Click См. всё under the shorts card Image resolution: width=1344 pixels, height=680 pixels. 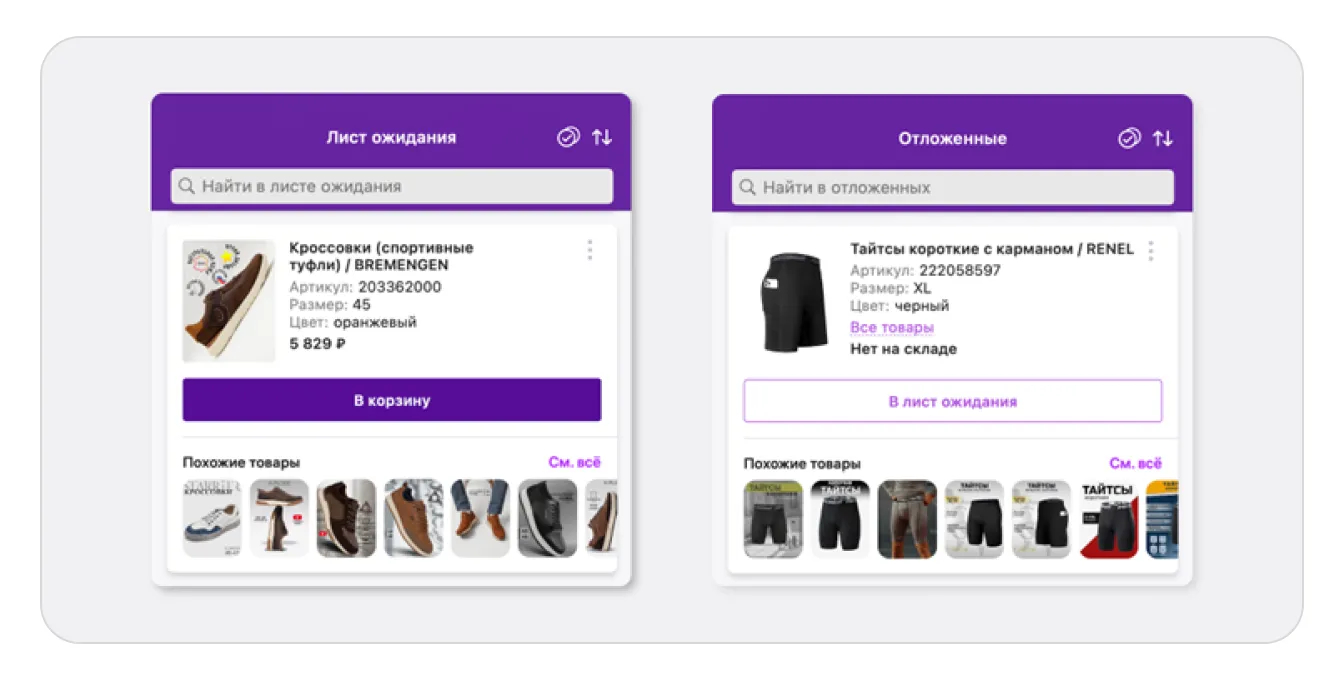click(x=1135, y=463)
